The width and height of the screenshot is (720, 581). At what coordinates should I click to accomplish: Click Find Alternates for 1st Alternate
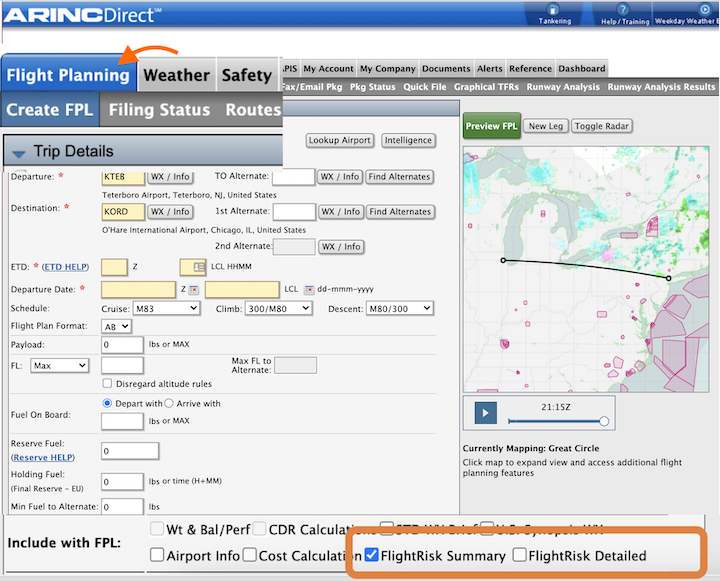[400, 211]
